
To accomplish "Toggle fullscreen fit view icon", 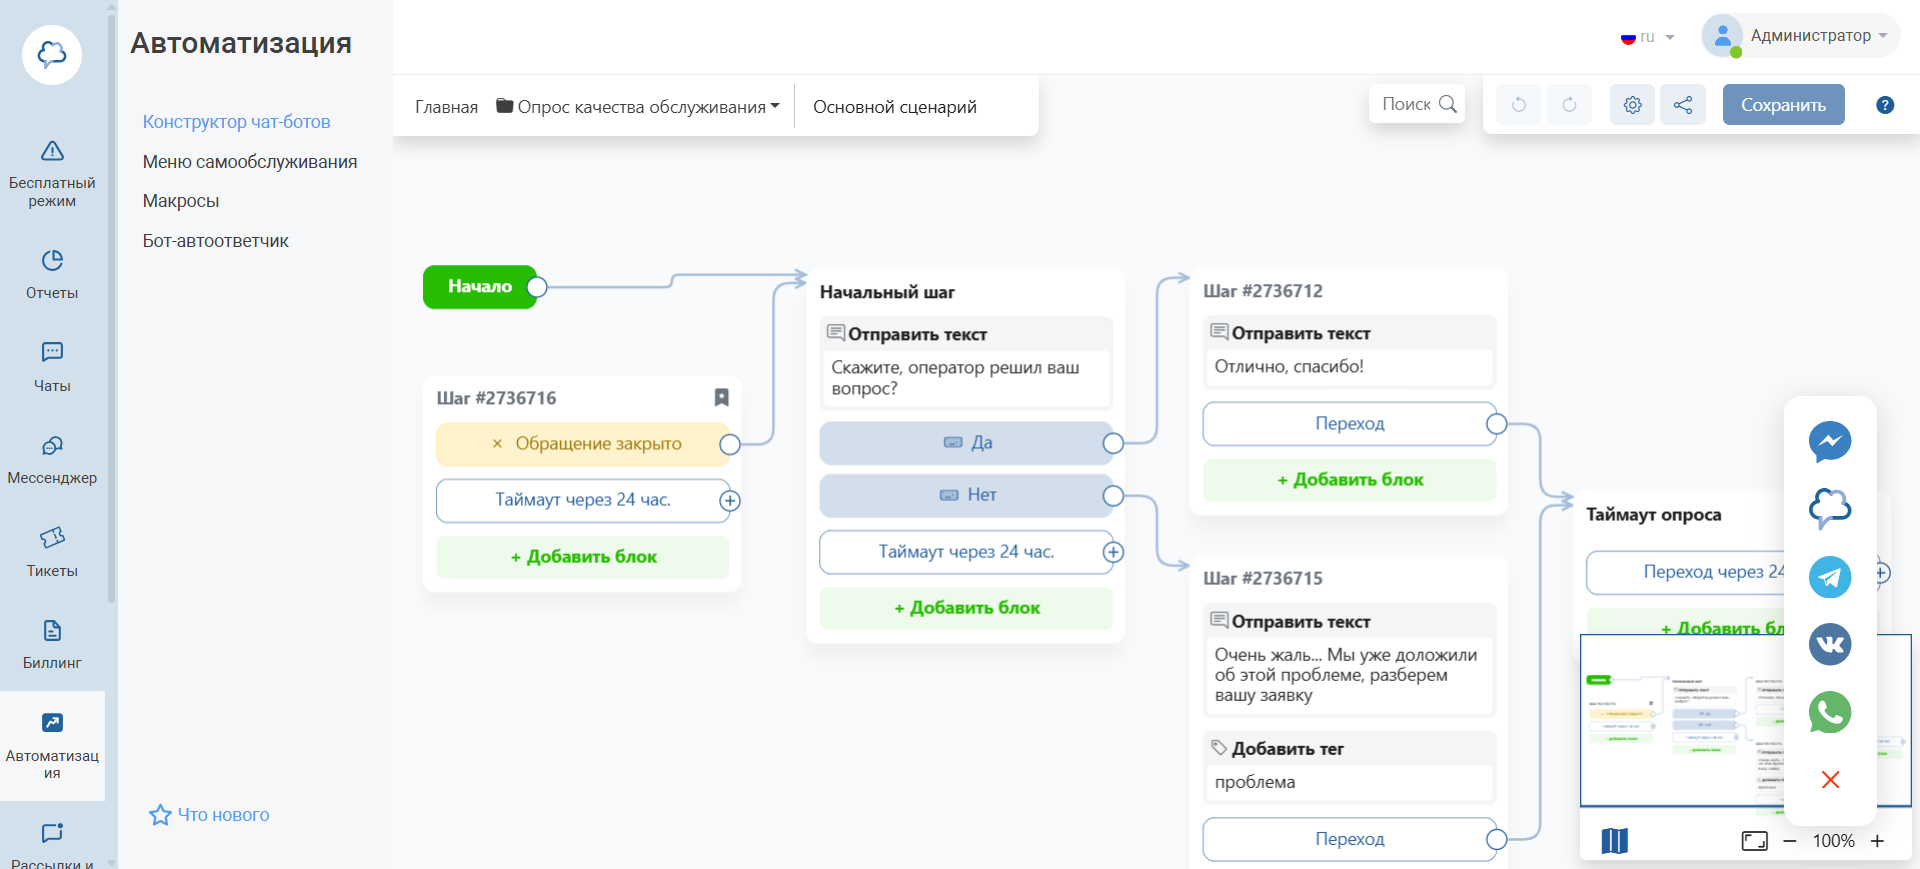I will click(x=1754, y=841).
